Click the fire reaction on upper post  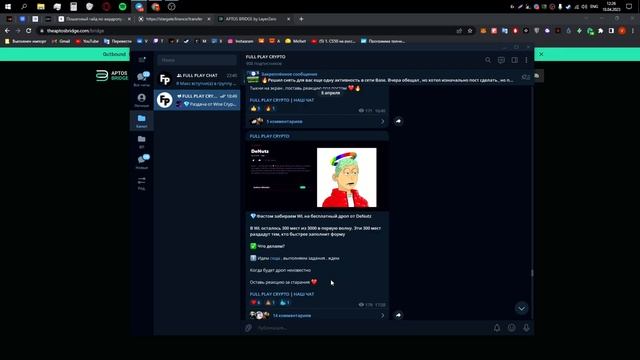[270, 109]
